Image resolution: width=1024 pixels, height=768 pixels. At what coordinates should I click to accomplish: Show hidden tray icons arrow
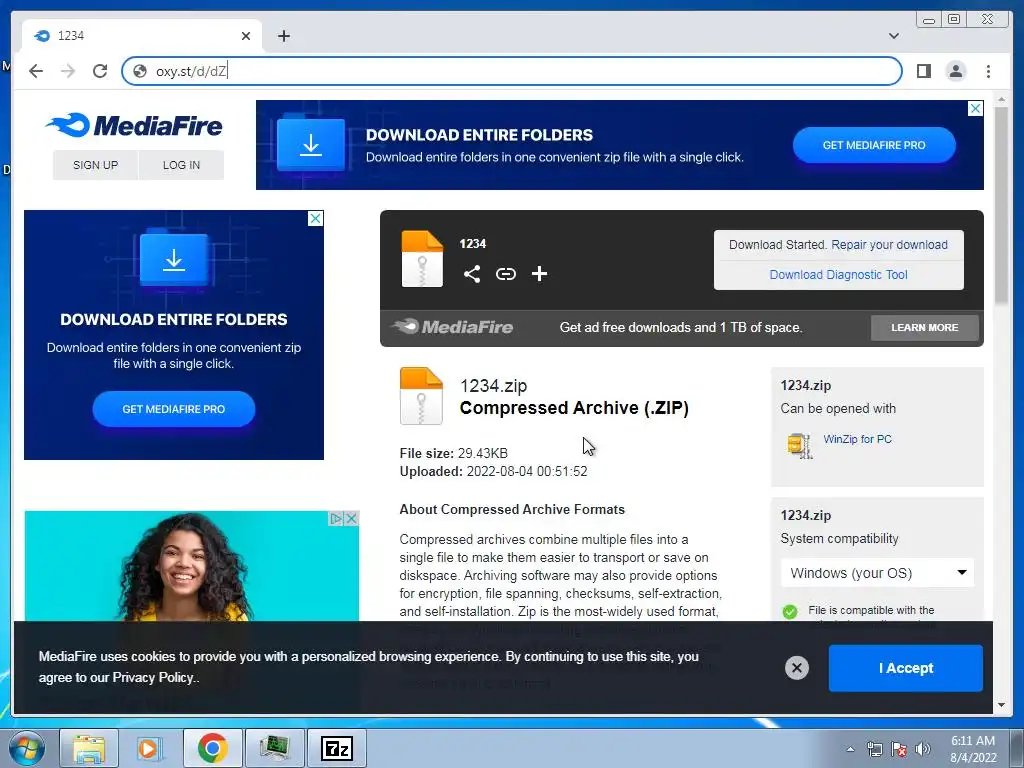coord(850,749)
